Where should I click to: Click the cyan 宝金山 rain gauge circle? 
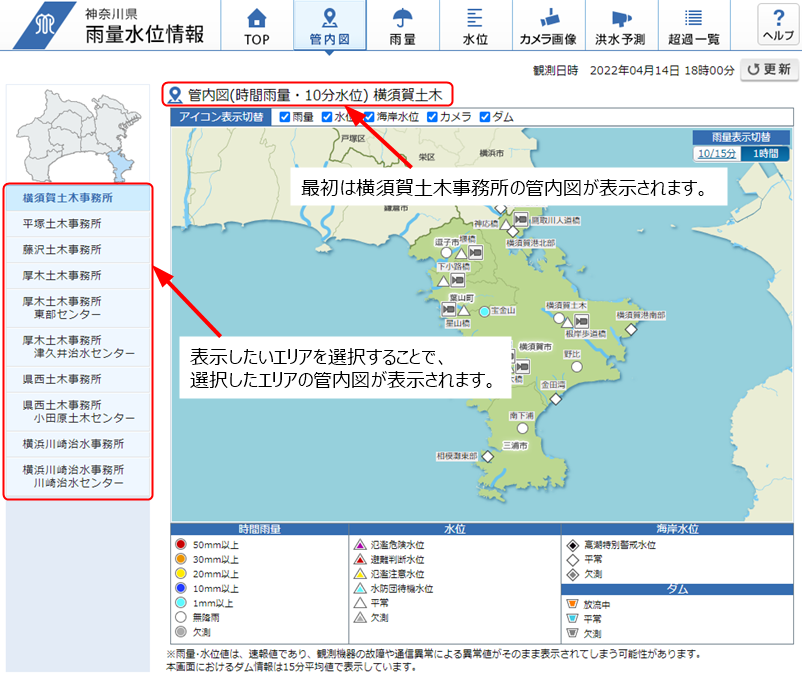(484, 311)
